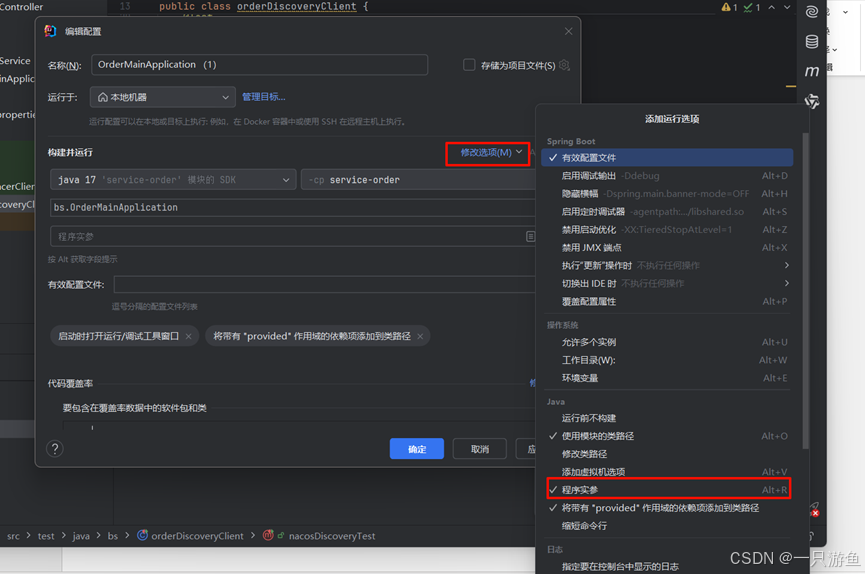
Task: Click the 要包含在覆盖率数据中的软件包和类 label
Action: tap(135, 408)
